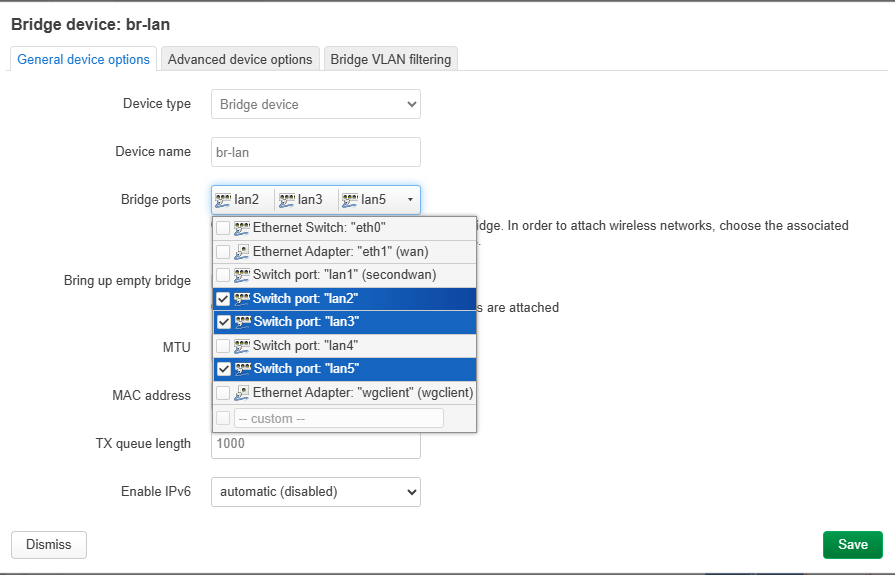
Task: Check the eth1 (wan) checkbox
Action: (x=223, y=252)
